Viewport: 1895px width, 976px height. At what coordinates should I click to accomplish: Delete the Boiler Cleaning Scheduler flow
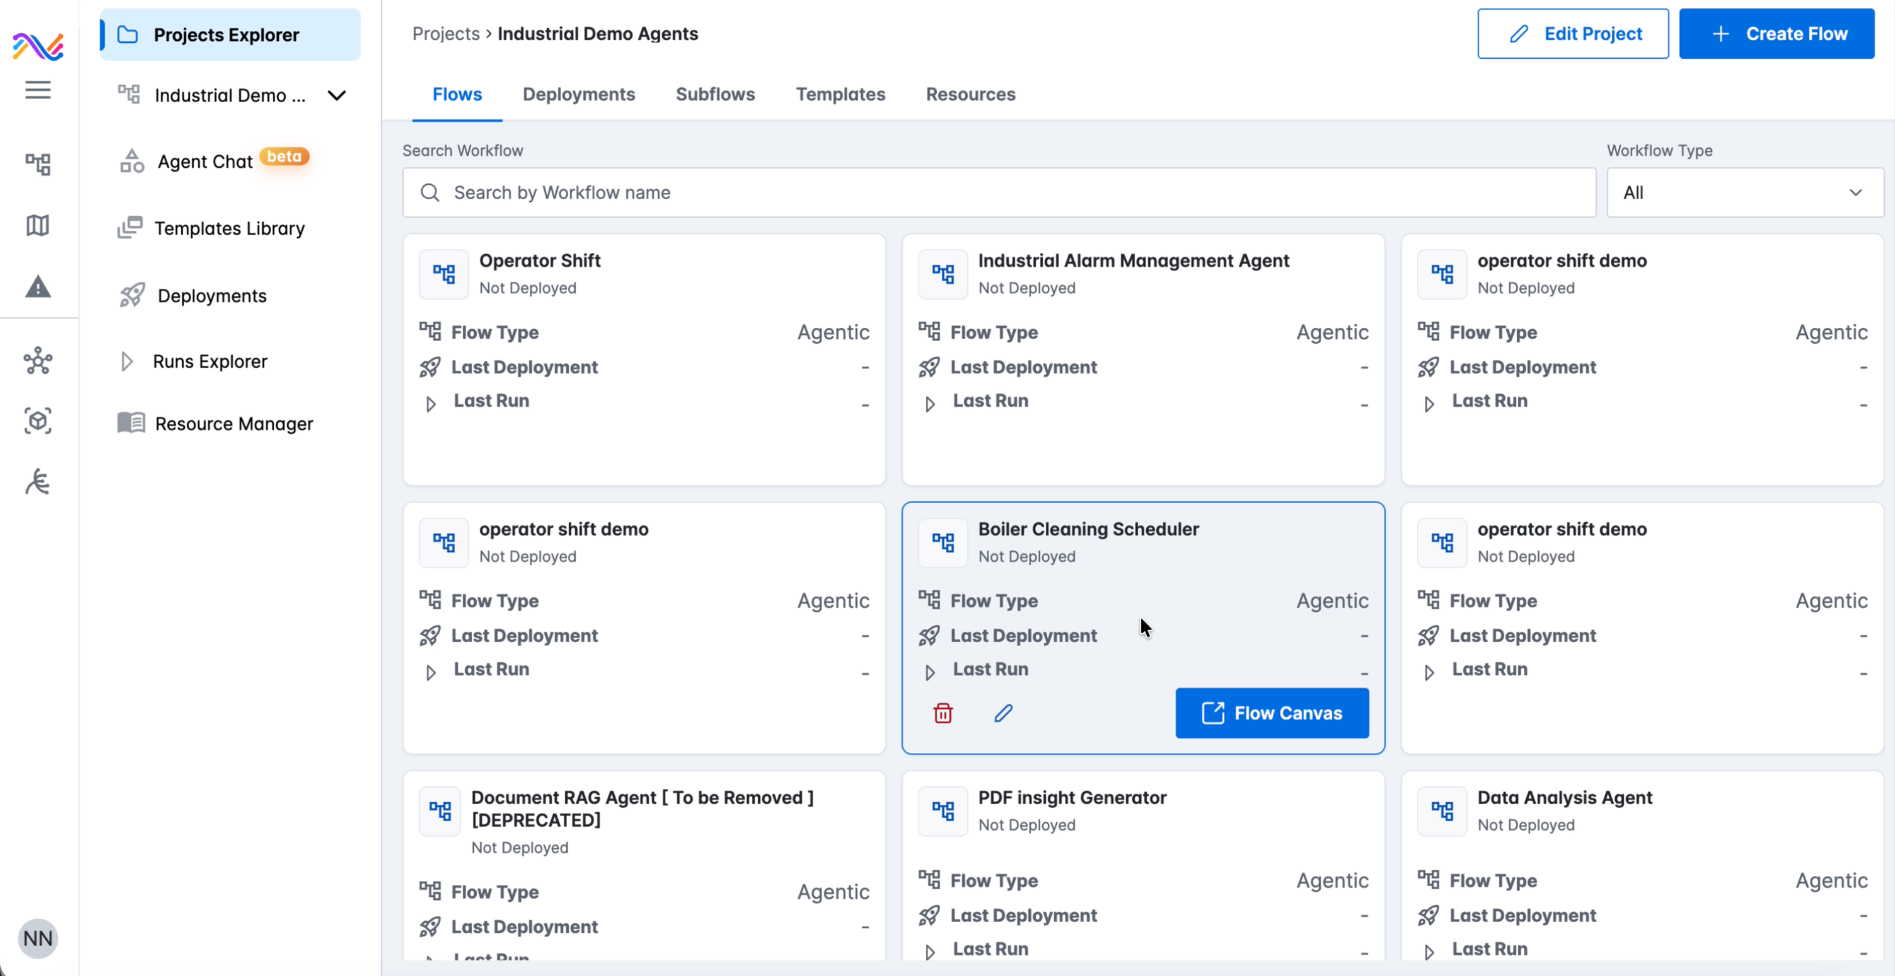coord(943,713)
